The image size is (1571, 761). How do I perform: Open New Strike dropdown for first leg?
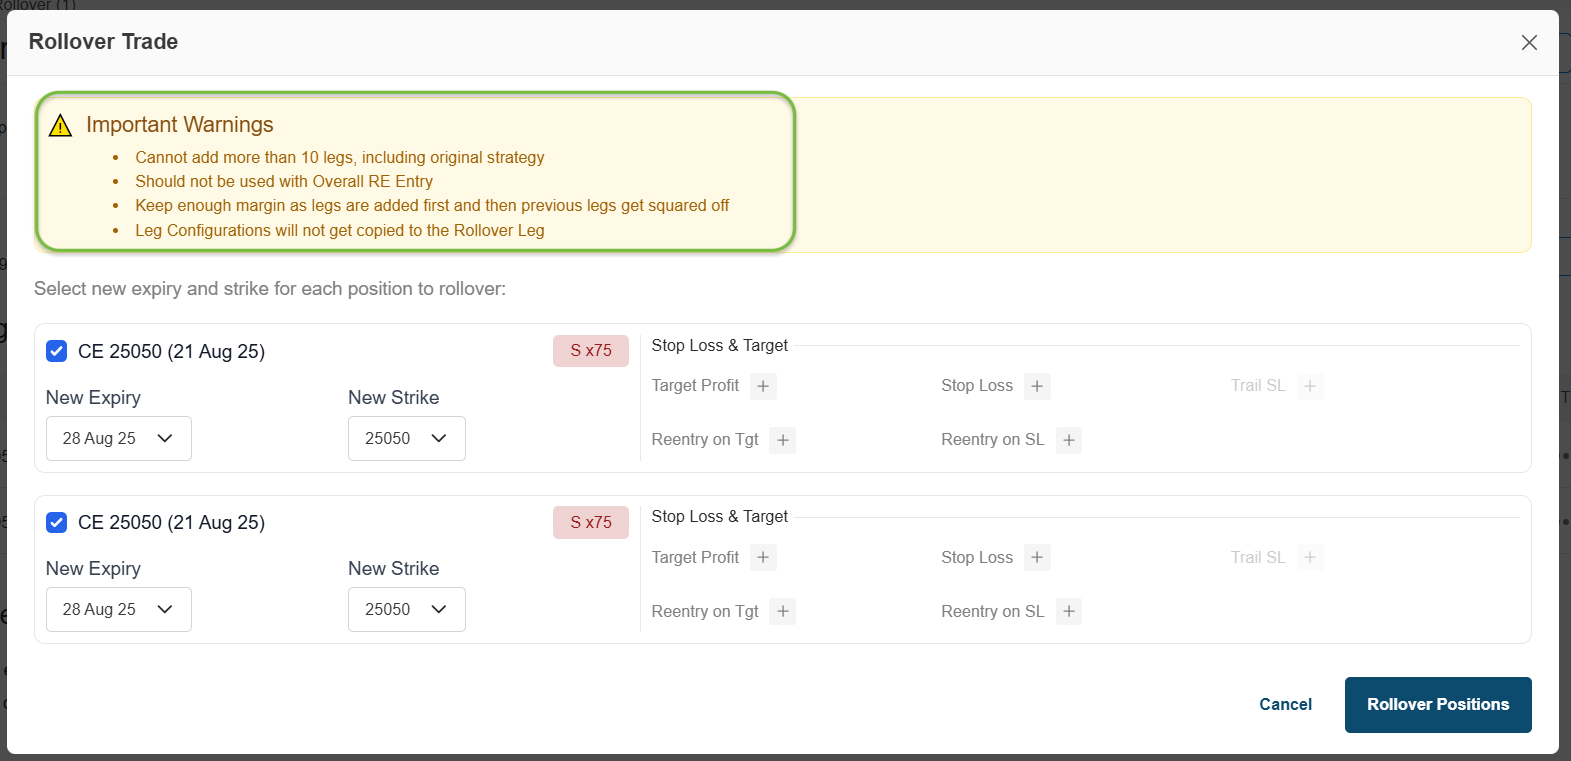pos(406,439)
